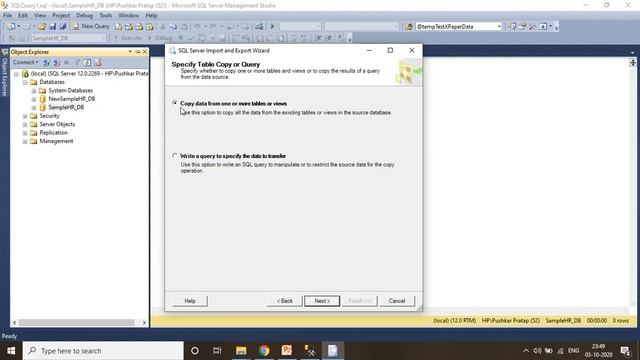The image size is (640, 360).
Task: Expand the Security folder
Action: coord(25,116)
